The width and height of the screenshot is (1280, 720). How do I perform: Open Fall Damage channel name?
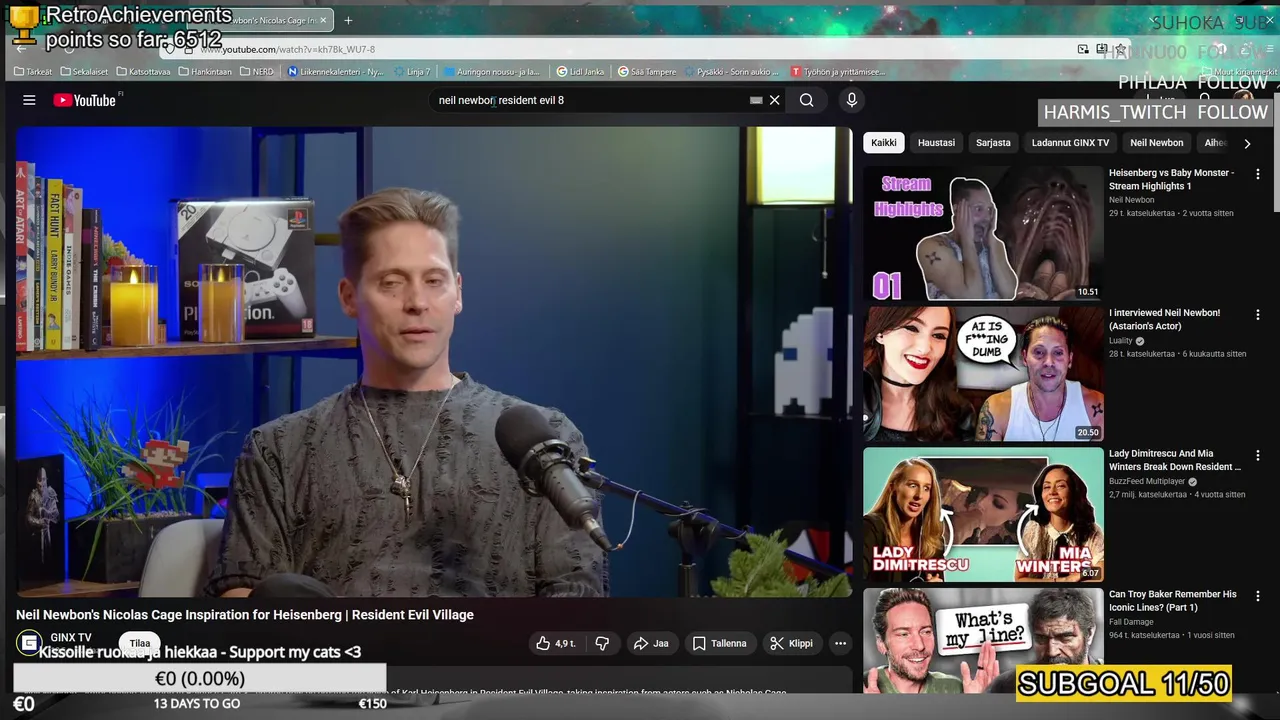pos(1131,622)
